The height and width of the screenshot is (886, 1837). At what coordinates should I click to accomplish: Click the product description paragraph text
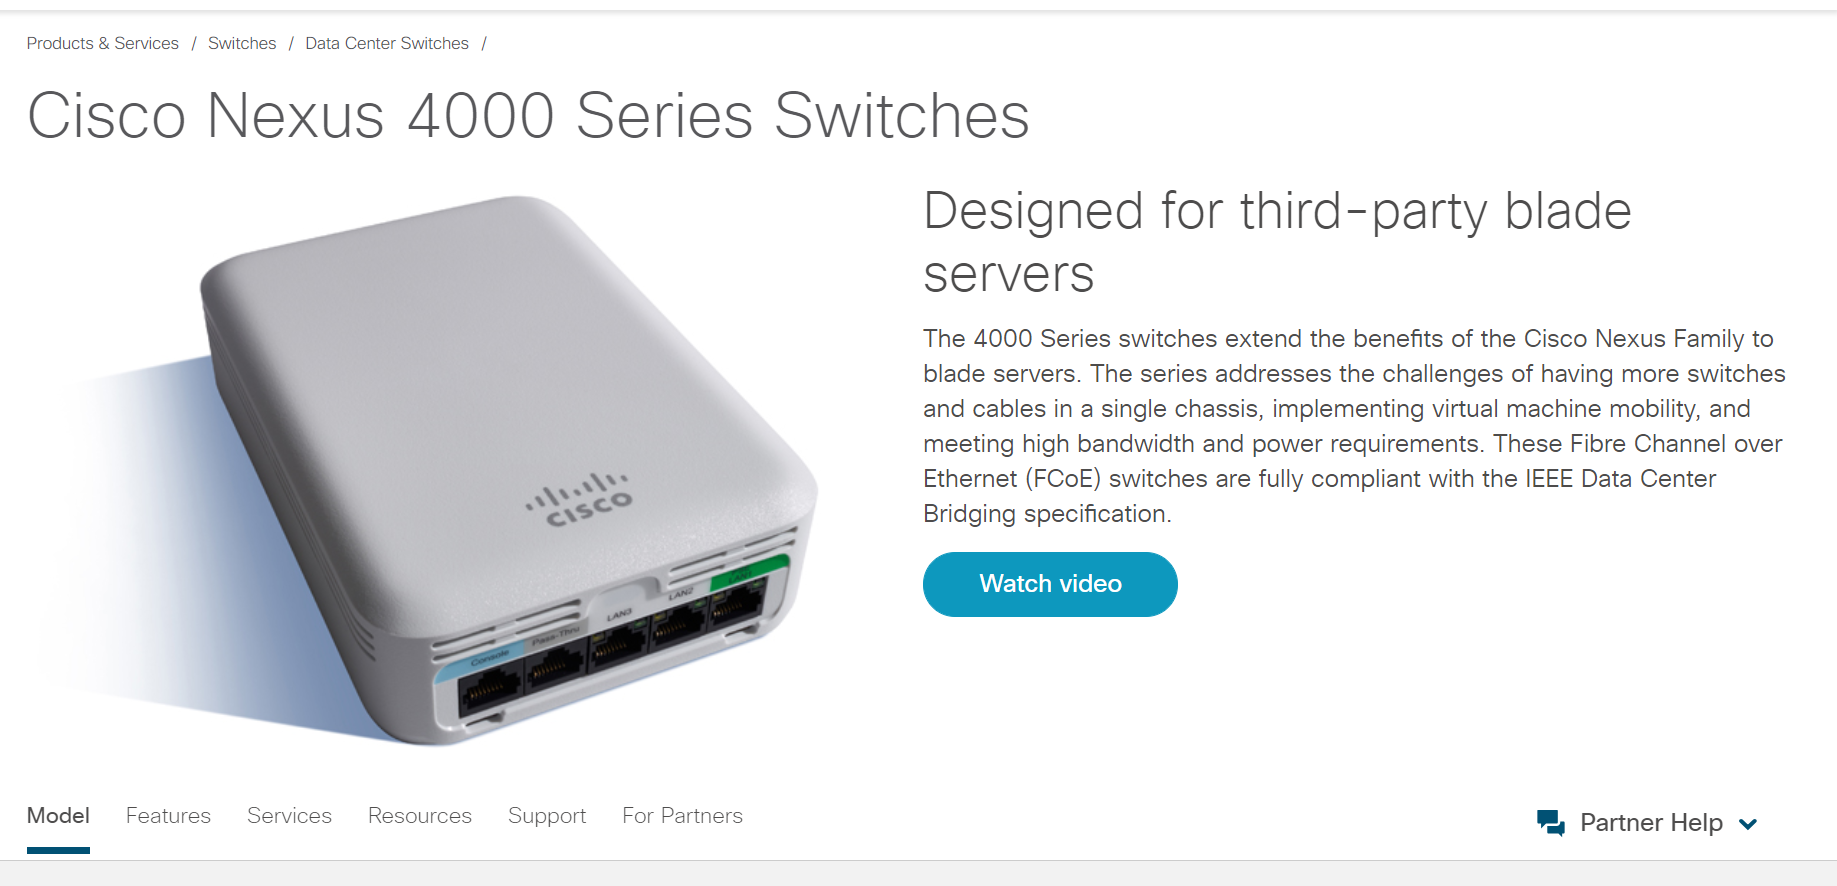[1354, 426]
